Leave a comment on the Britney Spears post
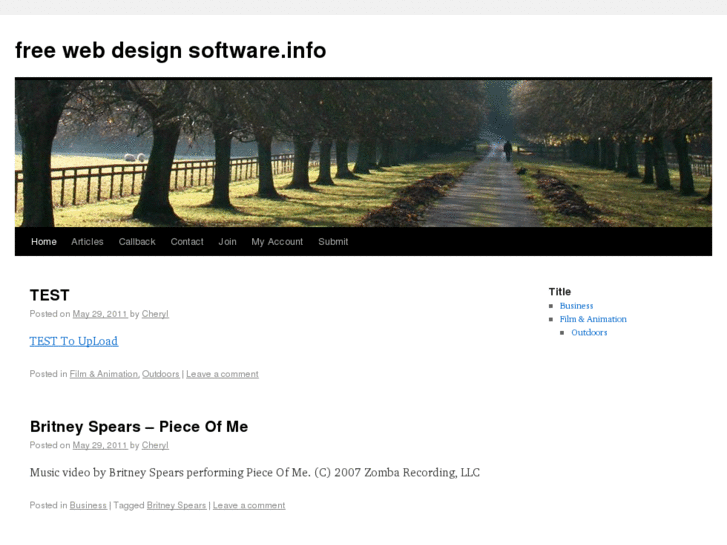The width and height of the screenshot is (727, 545). (249, 506)
